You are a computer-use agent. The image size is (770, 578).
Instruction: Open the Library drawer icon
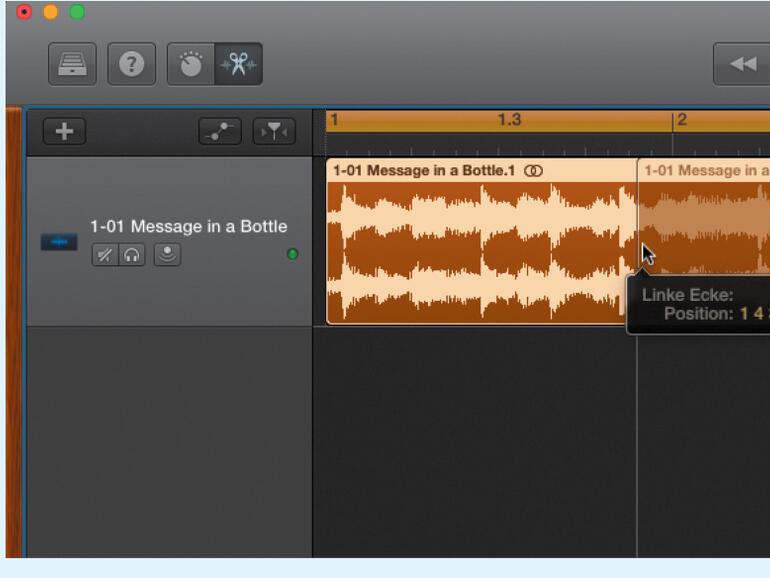click(72, 64)
